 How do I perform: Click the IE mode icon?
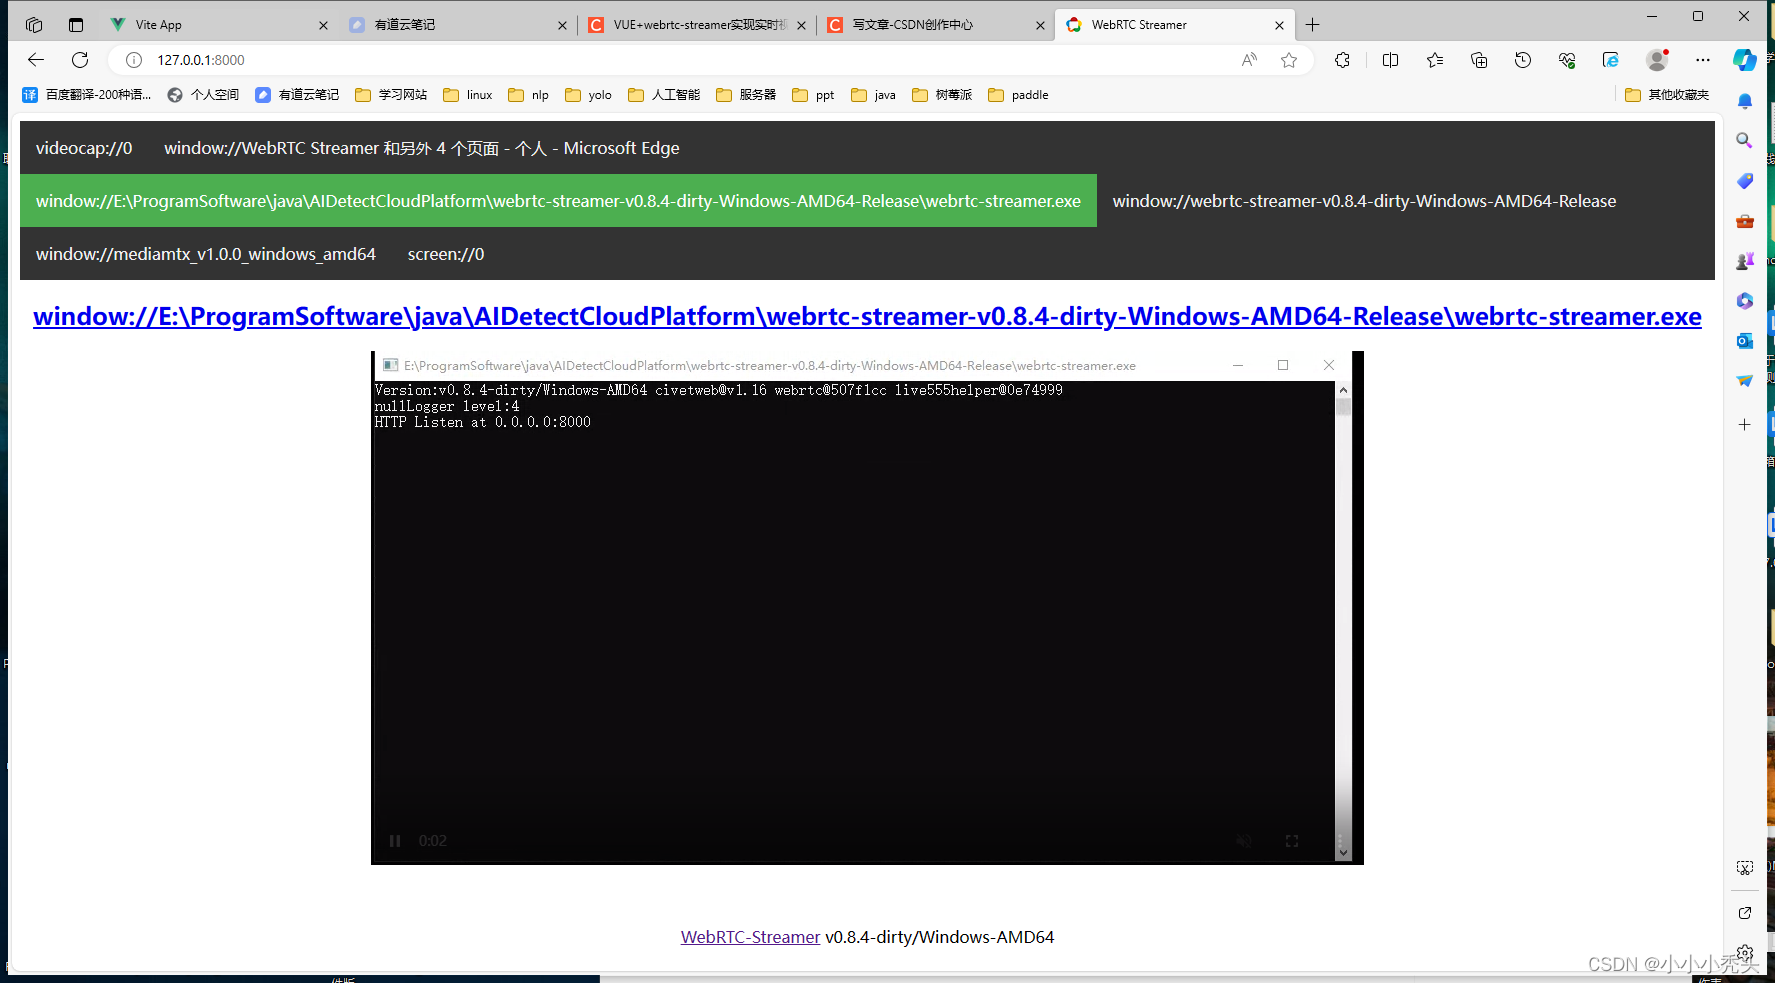coord(1611,60)
